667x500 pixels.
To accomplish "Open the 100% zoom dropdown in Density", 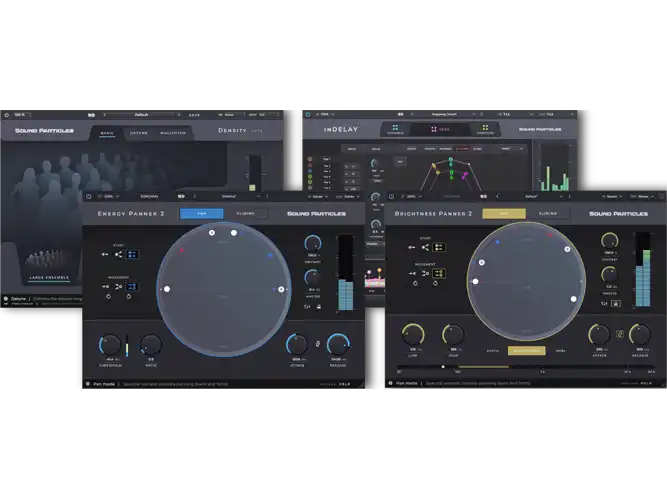I will pyautogui.click(x=22, y=115).
